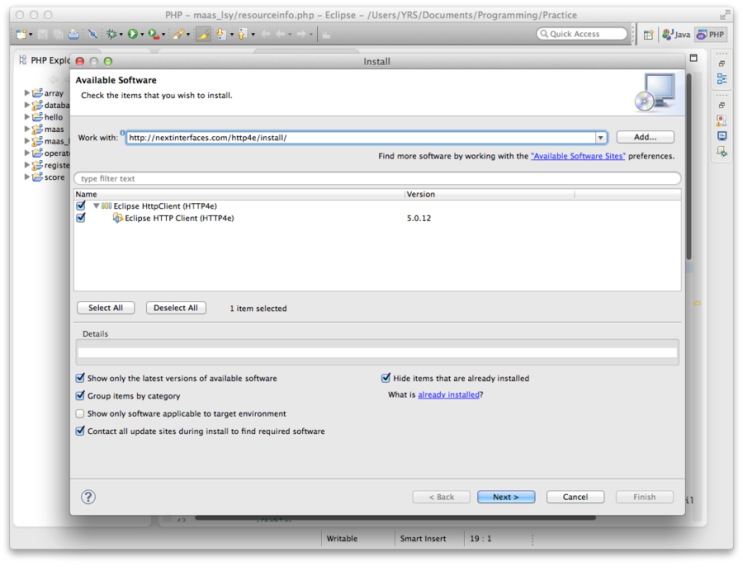Click the Next Annotation icon
This screenshot has height=571, width=743.
click(221, 34)
